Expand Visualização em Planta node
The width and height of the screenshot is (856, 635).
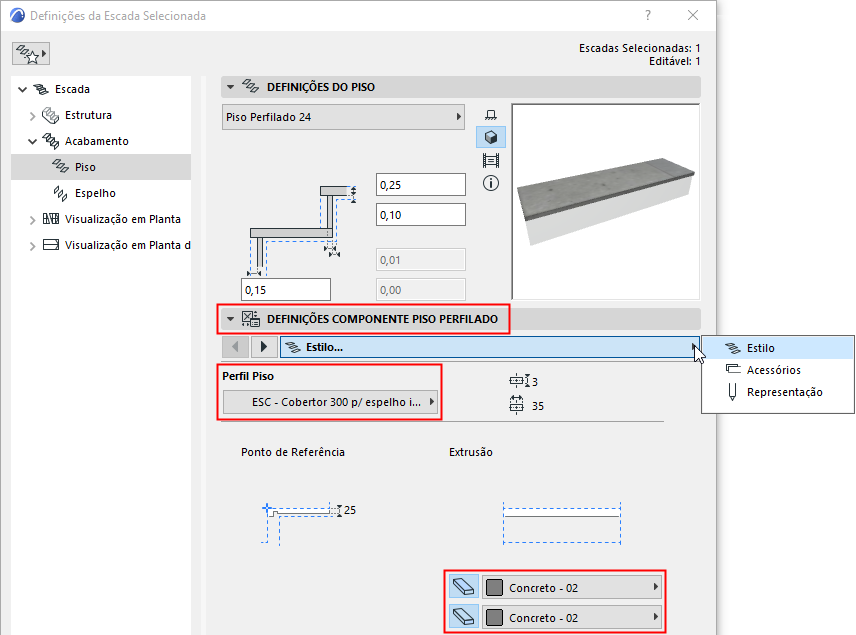coord(32,219)
